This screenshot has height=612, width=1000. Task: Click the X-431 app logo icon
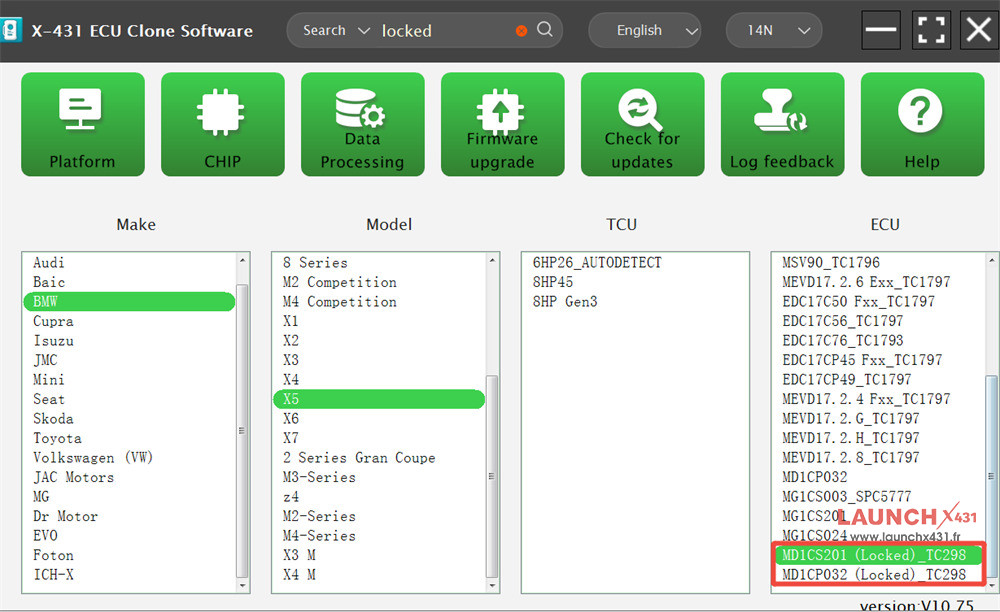click(10, 30)
